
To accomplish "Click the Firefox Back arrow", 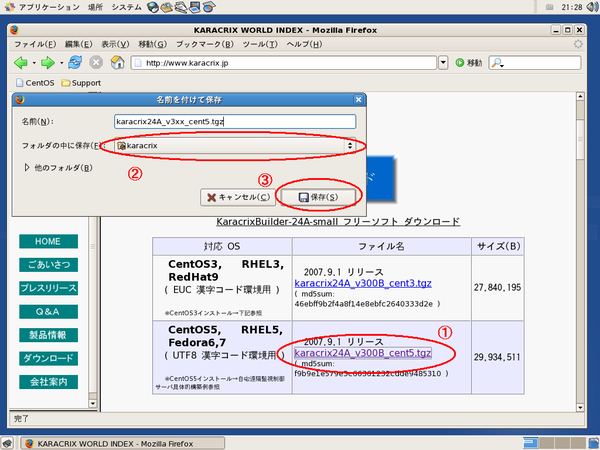I will (21, 63).
